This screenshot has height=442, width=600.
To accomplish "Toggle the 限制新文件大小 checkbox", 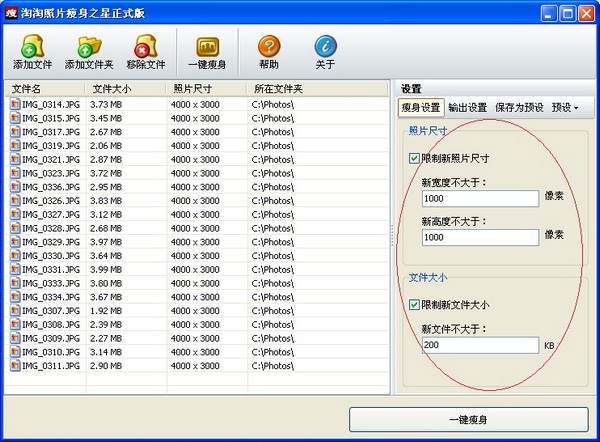I will pyautogui.click(x=414, y=305).
